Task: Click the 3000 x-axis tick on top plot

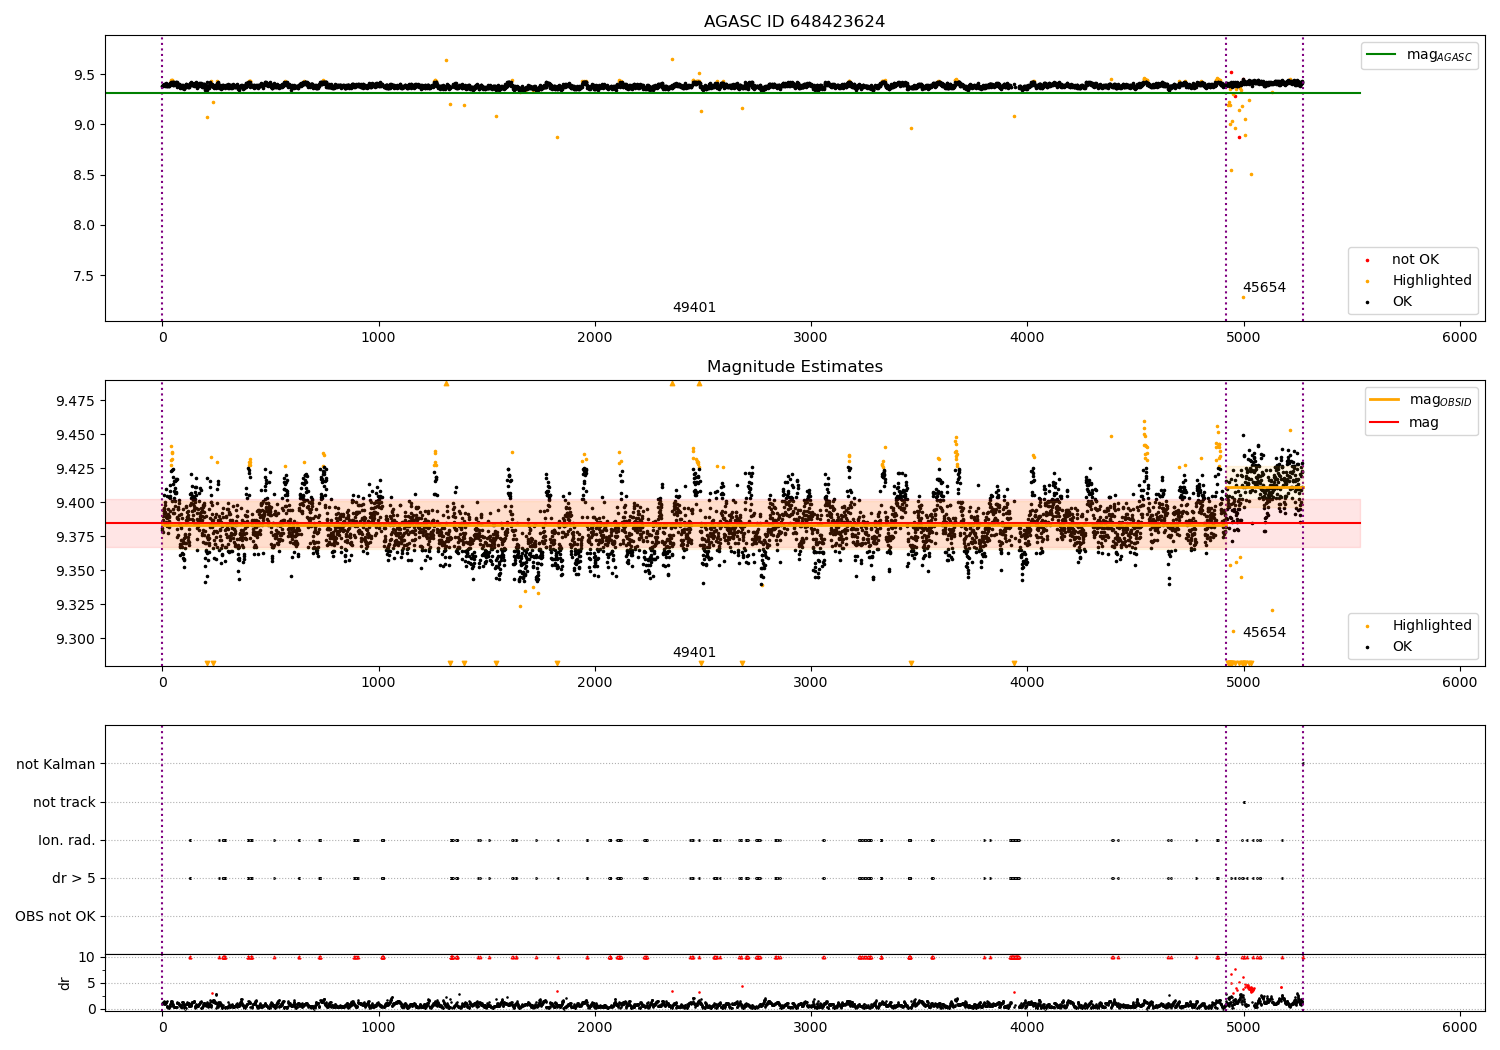Action: (811, 337)
